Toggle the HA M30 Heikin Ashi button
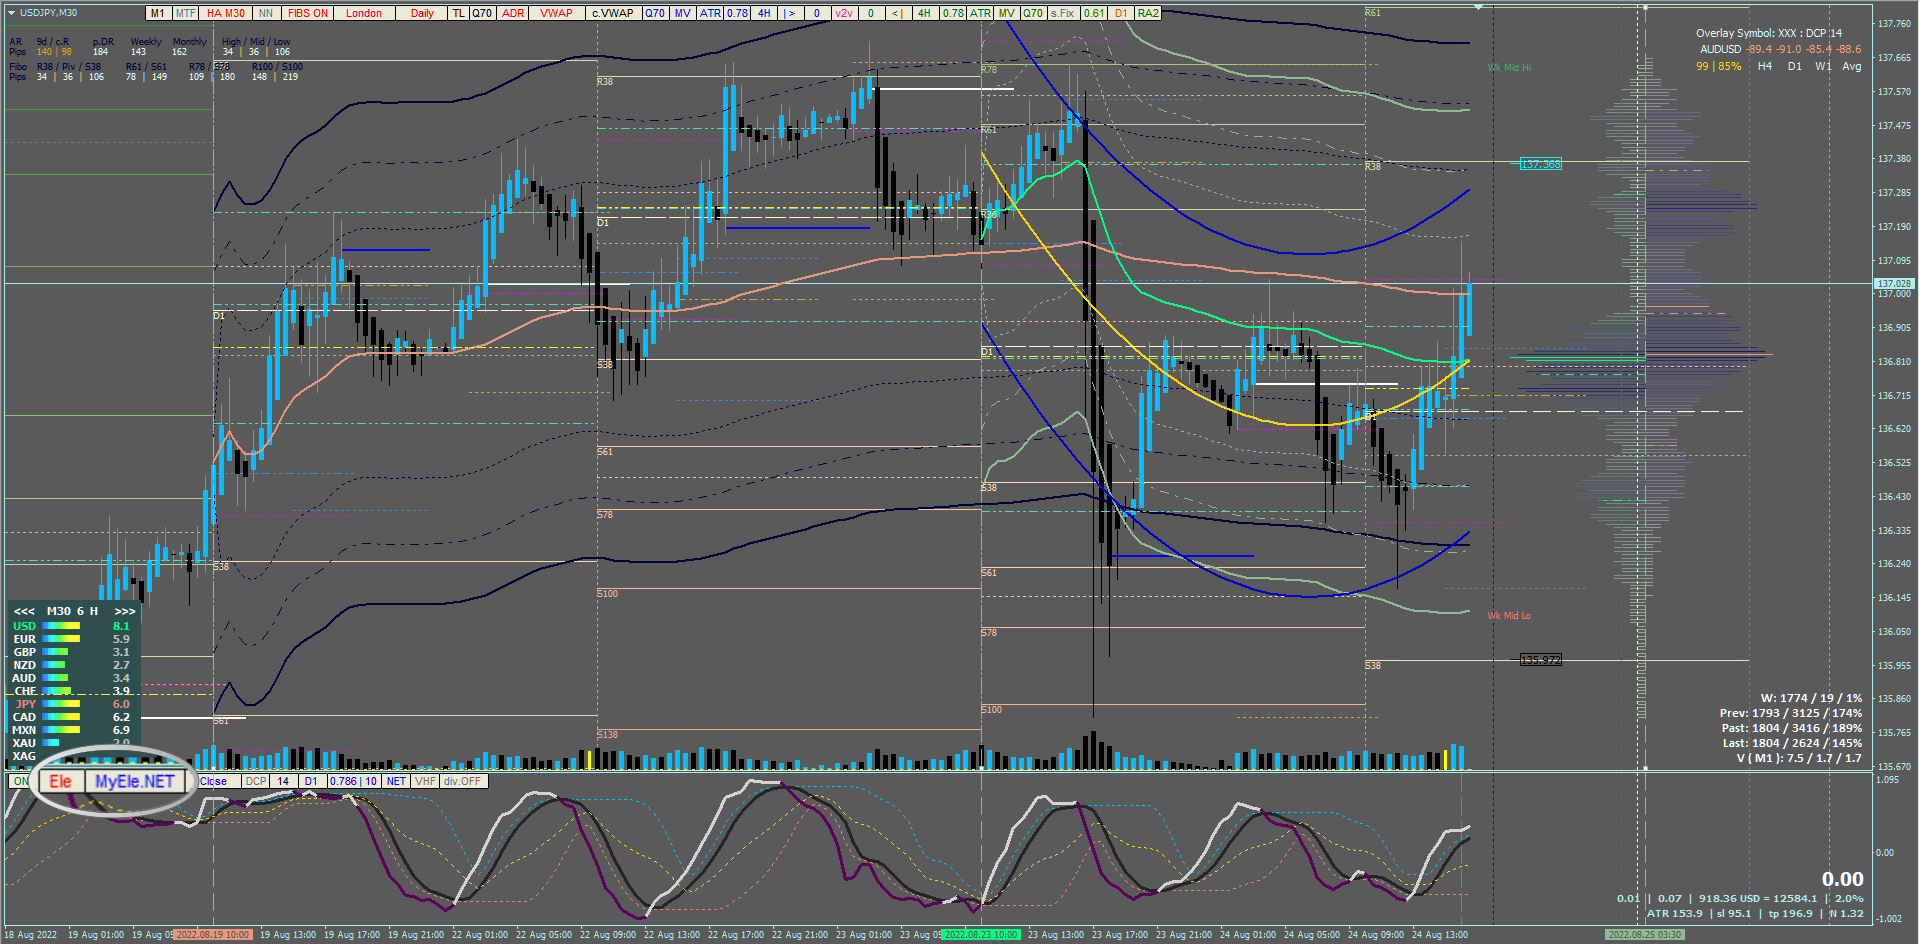 [x=226, y=13]
